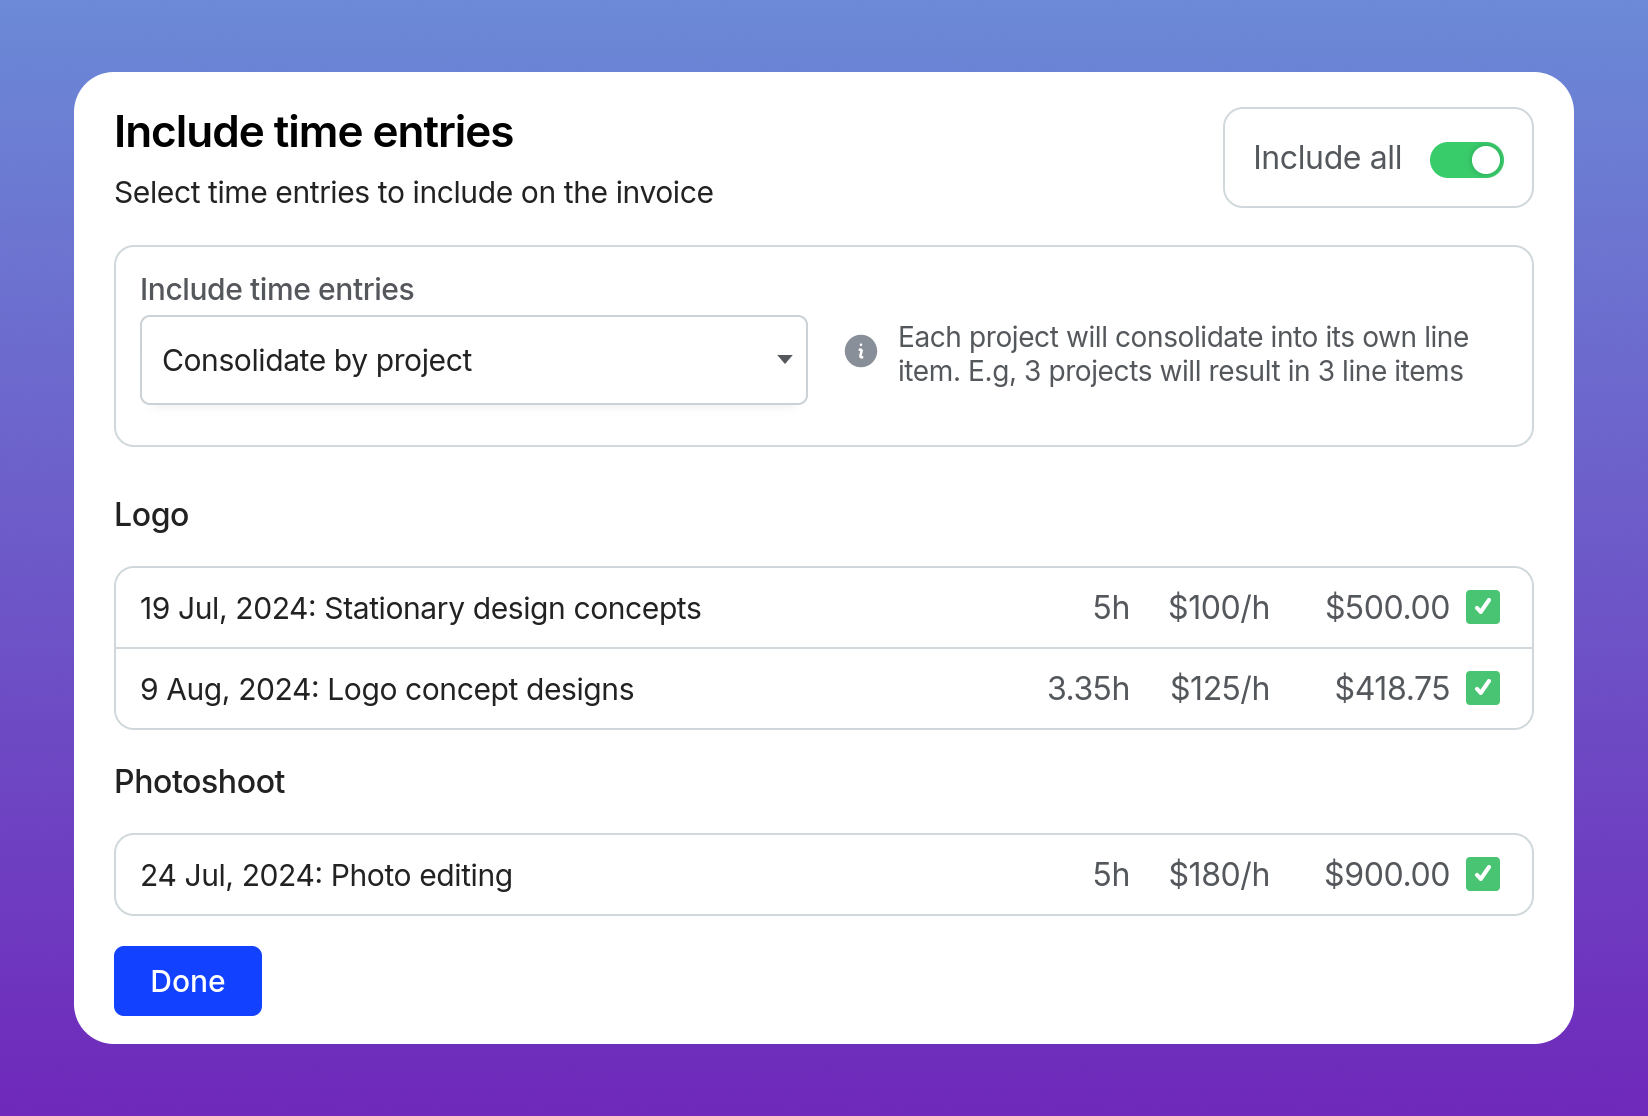Image resolution: width=1648 pixels, height=1116 pixels.
Task: Click the 3.35h duration value
Action: click(1088, 689)
